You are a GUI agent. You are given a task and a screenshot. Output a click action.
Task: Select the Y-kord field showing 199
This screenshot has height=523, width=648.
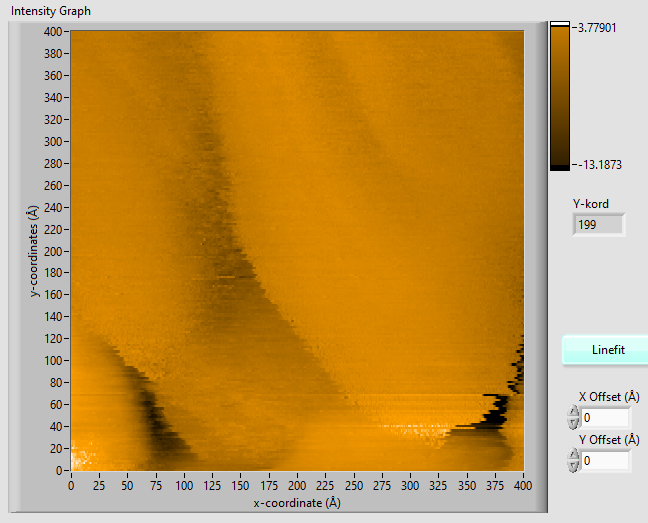pyautogui.click(x=599, y=225)
